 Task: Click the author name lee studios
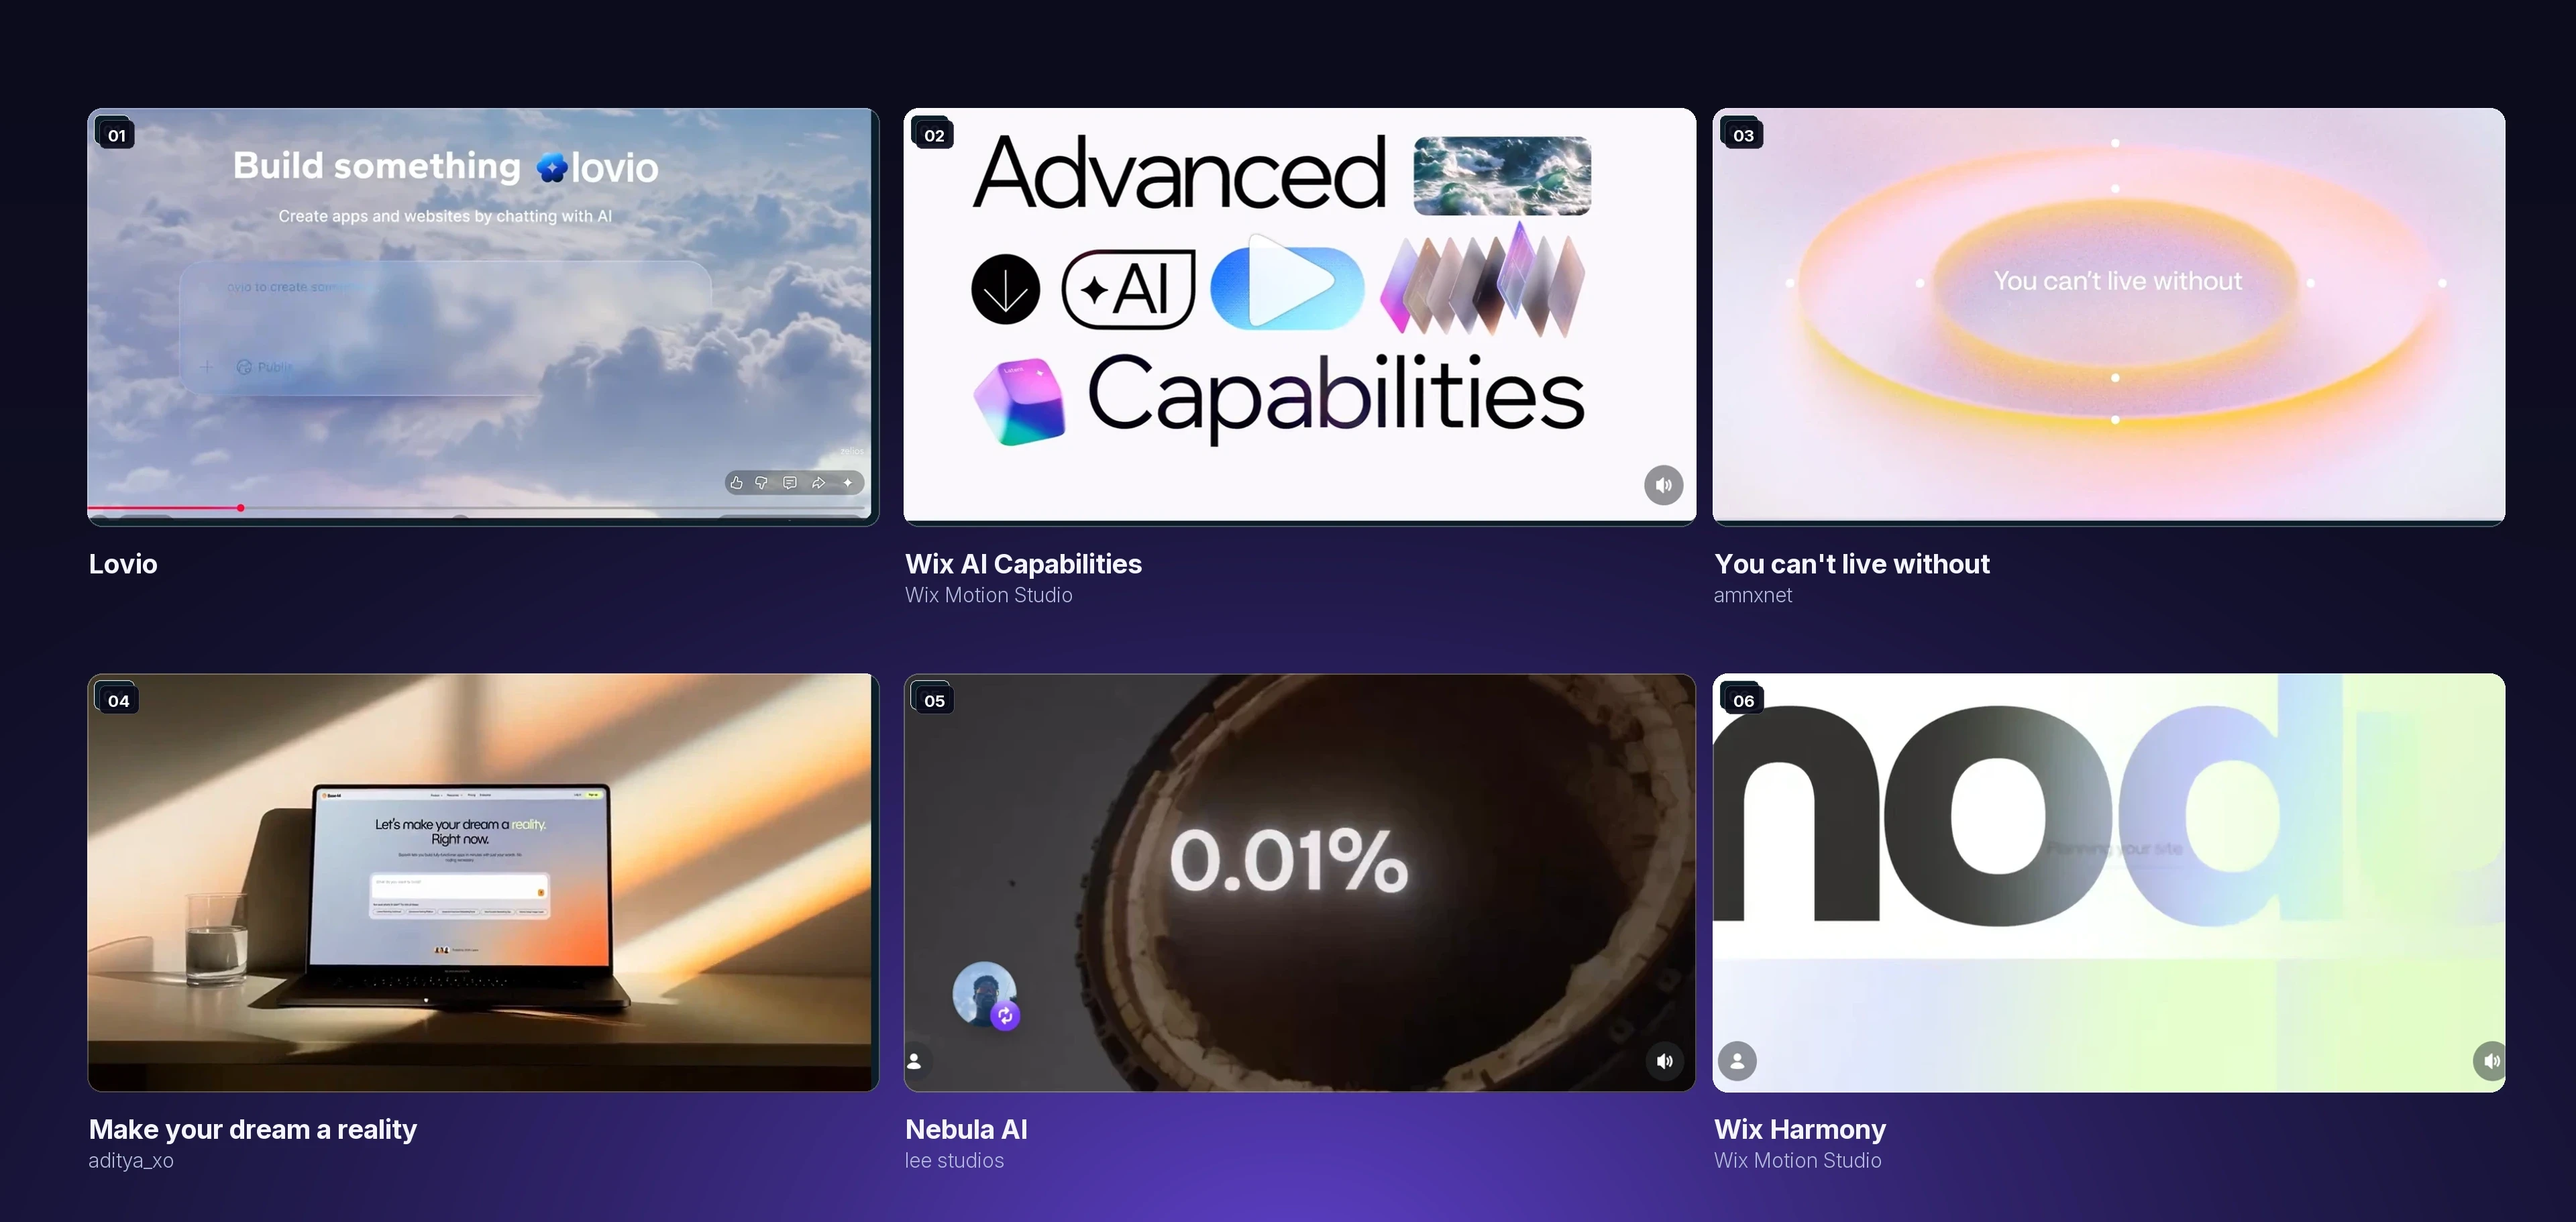pos(954,1161)
